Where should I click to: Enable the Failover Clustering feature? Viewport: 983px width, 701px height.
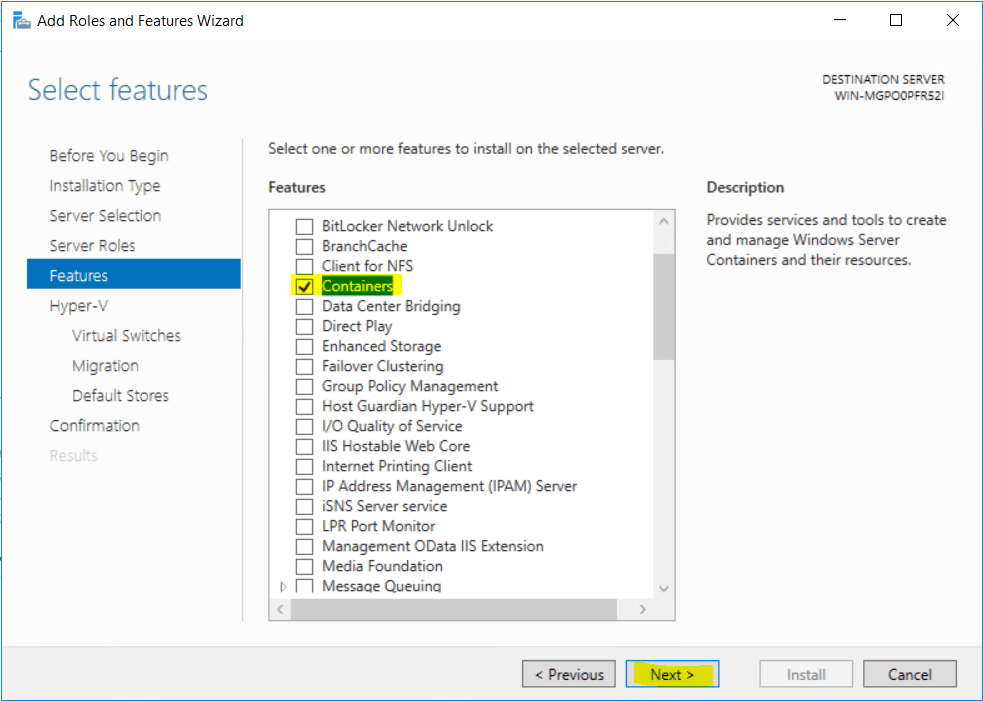[305, 366]
